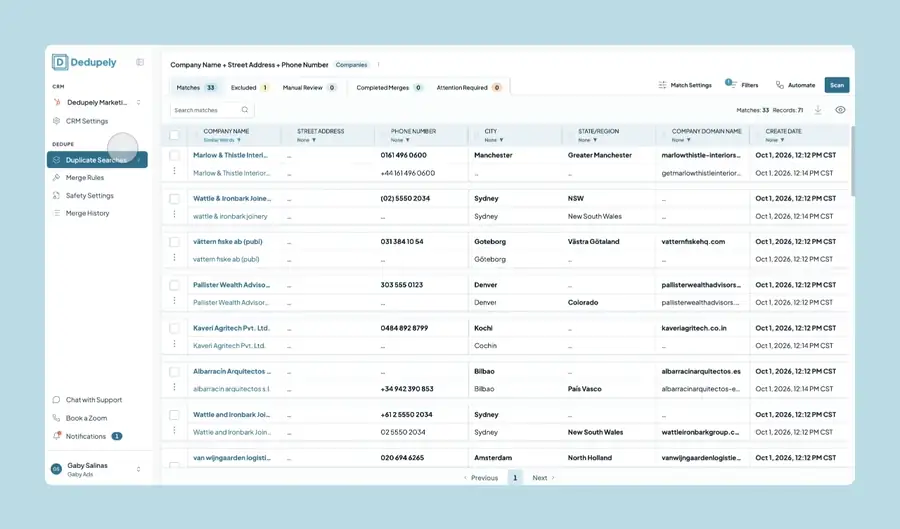
Task: Click the Chat with Support icon
Action: [x=56, y=400]
